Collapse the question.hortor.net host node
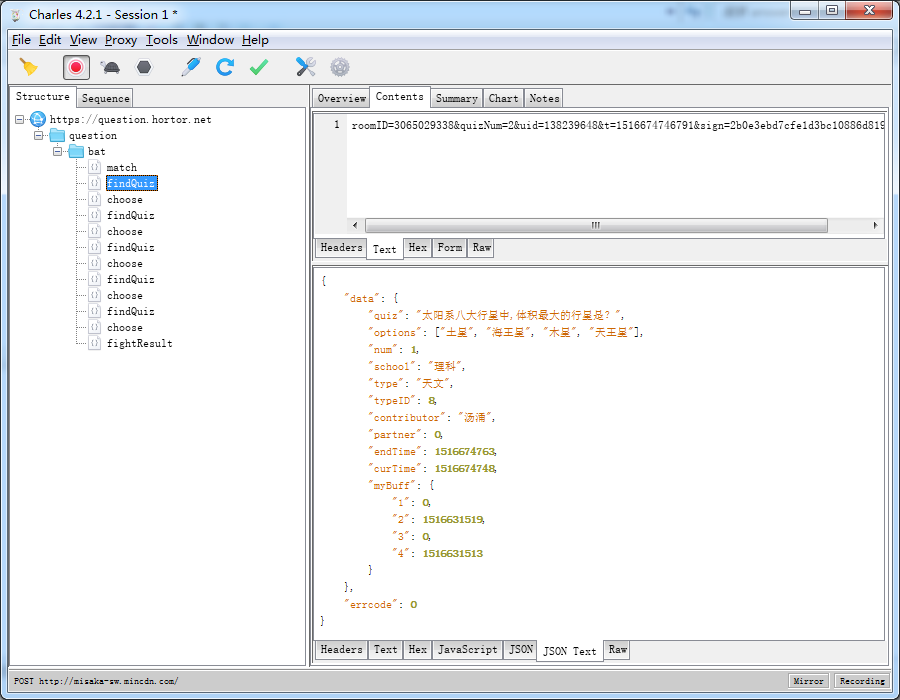The width and height of the screenshot is (900, 700). coord(20,119)
